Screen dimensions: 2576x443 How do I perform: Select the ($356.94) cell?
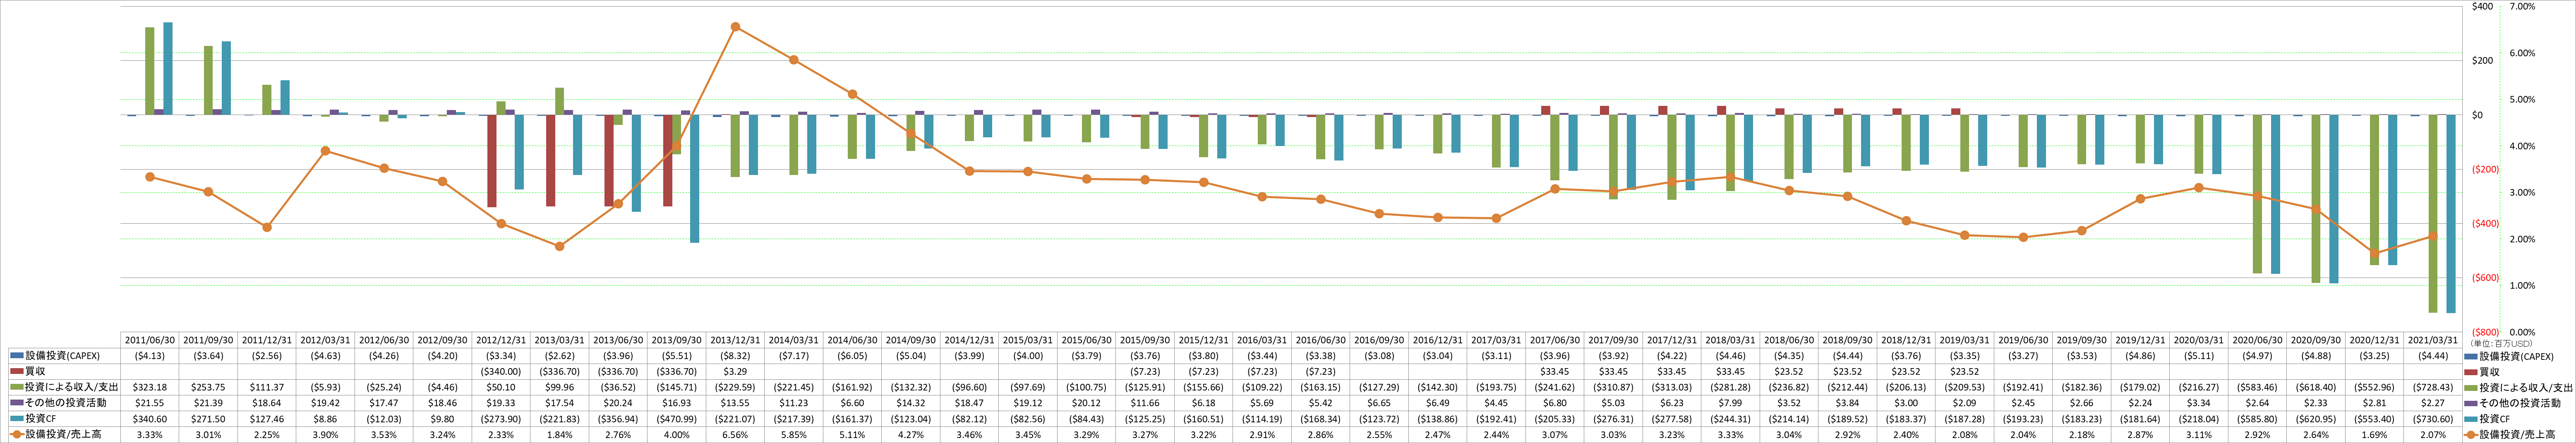click(618, 419)
